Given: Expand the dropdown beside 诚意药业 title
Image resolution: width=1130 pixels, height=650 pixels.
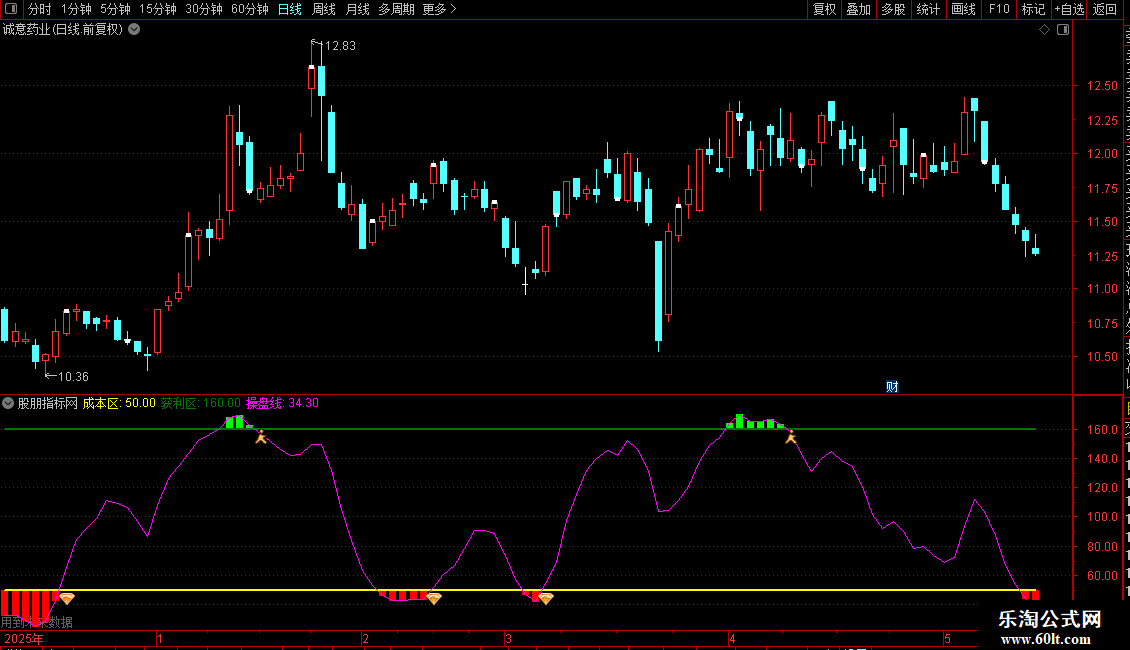Looking at the screenshot, I should pos(134,30).
